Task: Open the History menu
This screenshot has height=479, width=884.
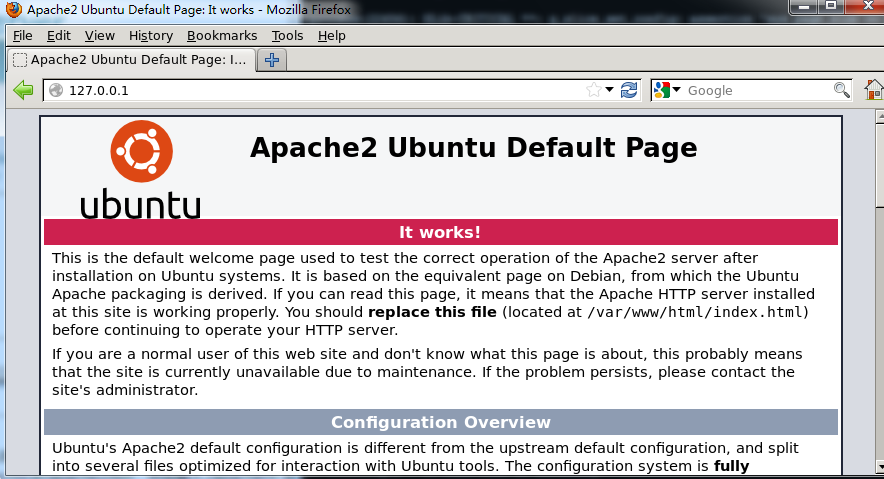Action: [151, 36]
